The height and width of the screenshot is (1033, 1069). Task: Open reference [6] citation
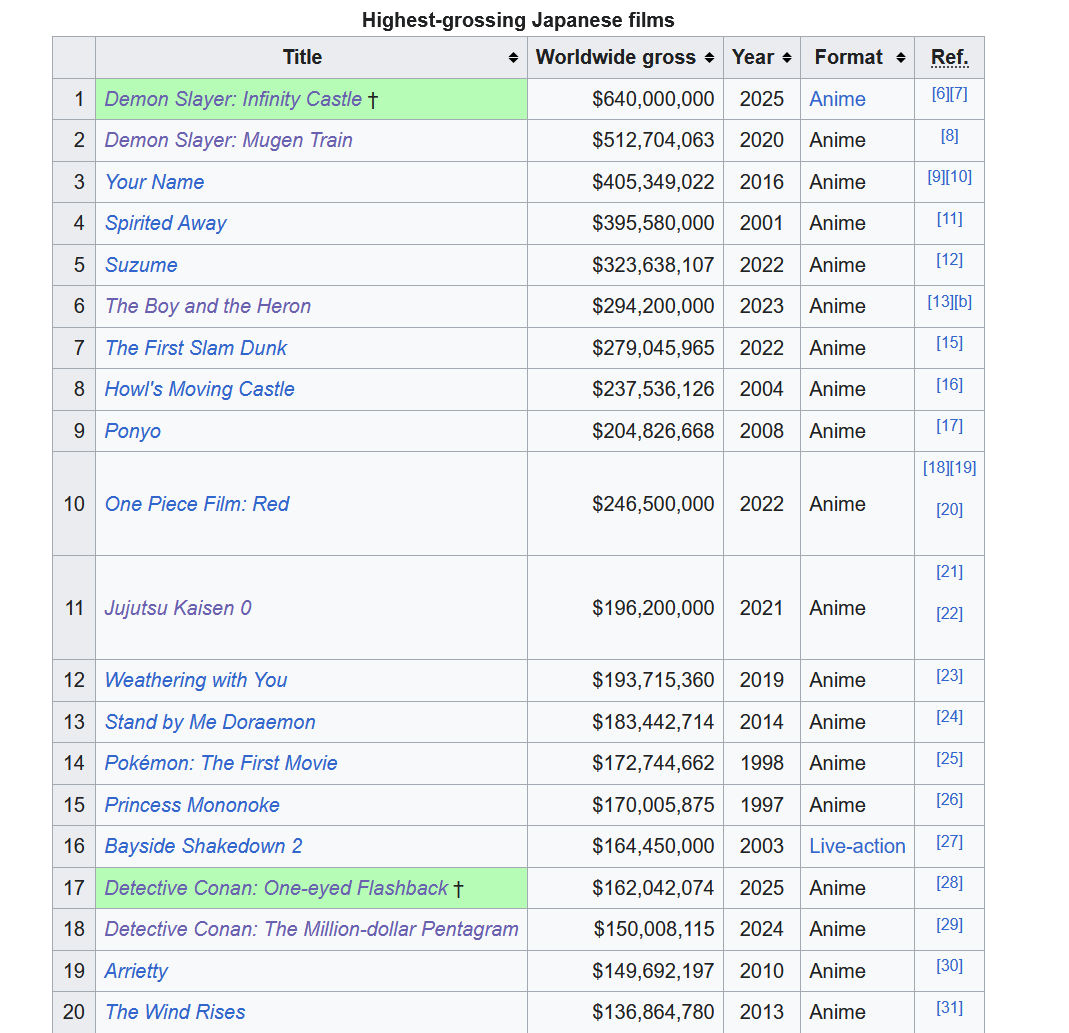(940, 93)
